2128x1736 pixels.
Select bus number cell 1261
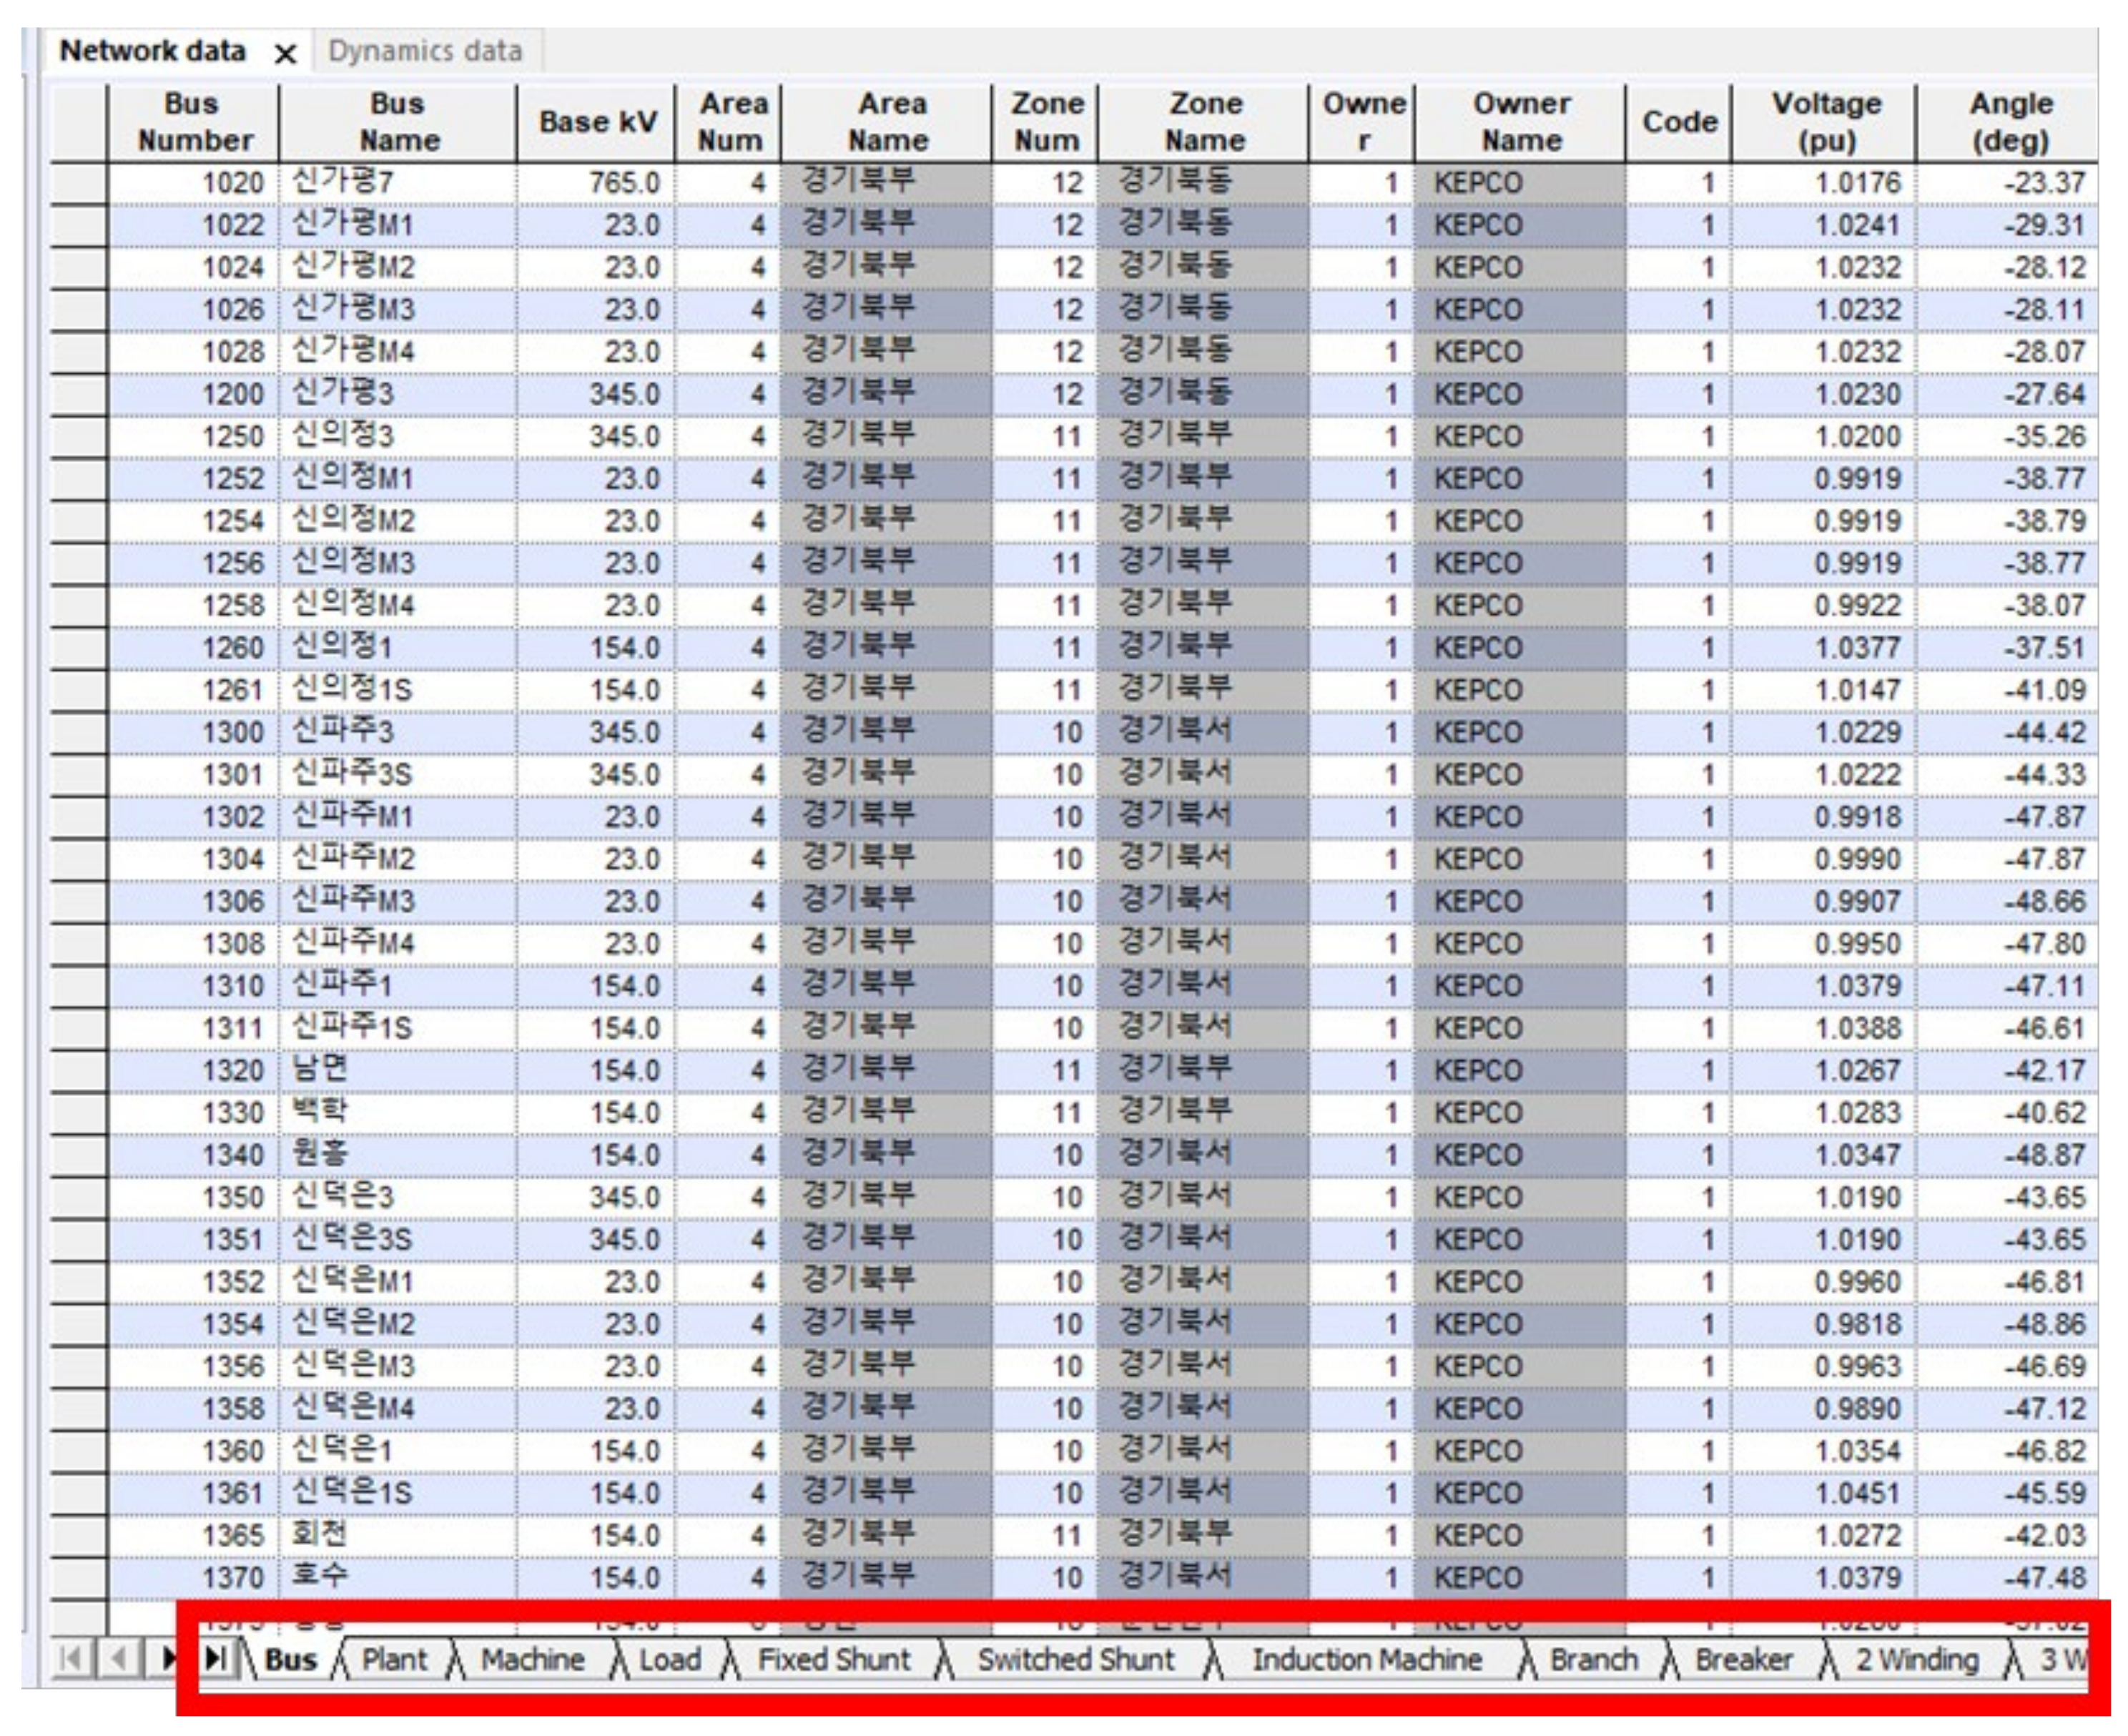click(x=194, y=690)
